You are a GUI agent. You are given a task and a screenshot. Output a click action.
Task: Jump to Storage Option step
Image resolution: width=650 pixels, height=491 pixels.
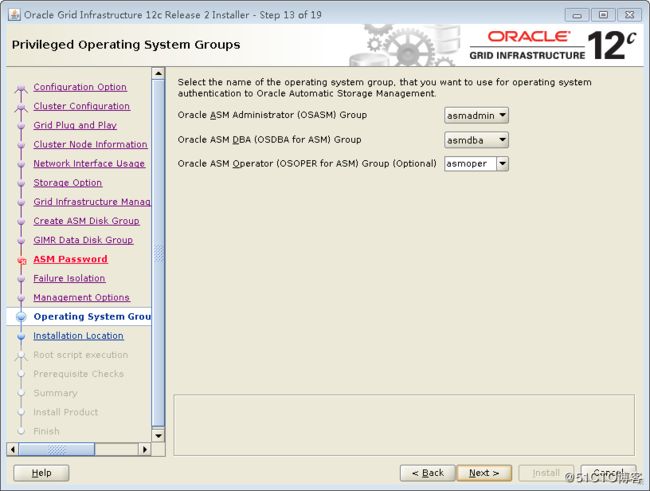[x=68, y=182]
